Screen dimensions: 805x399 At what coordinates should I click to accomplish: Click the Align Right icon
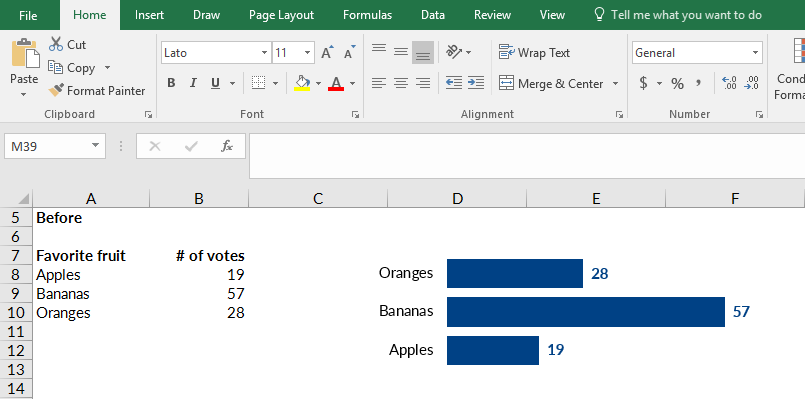pos(423,83)
